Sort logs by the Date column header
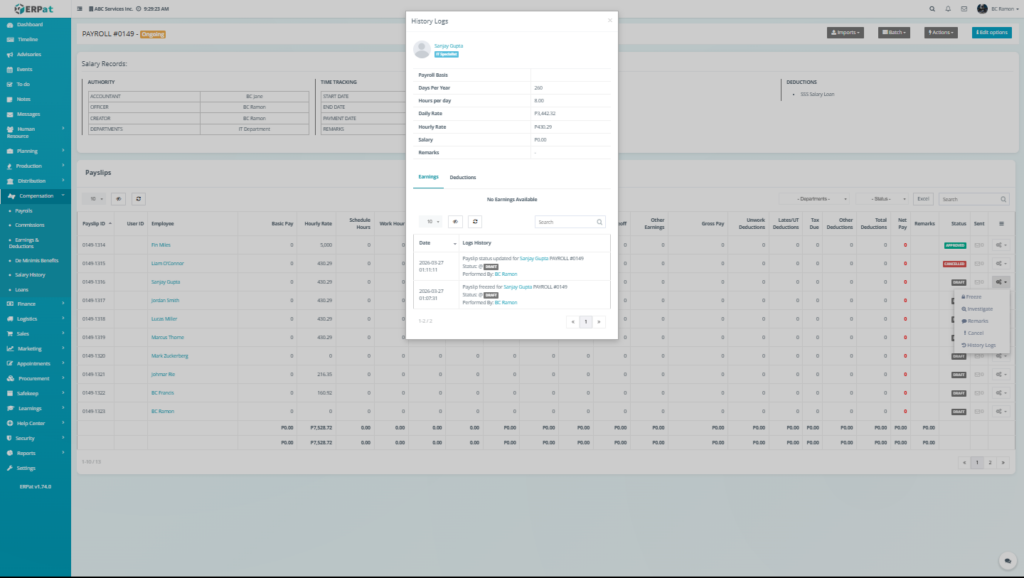 pyautogui.click(x=425, y=243)
